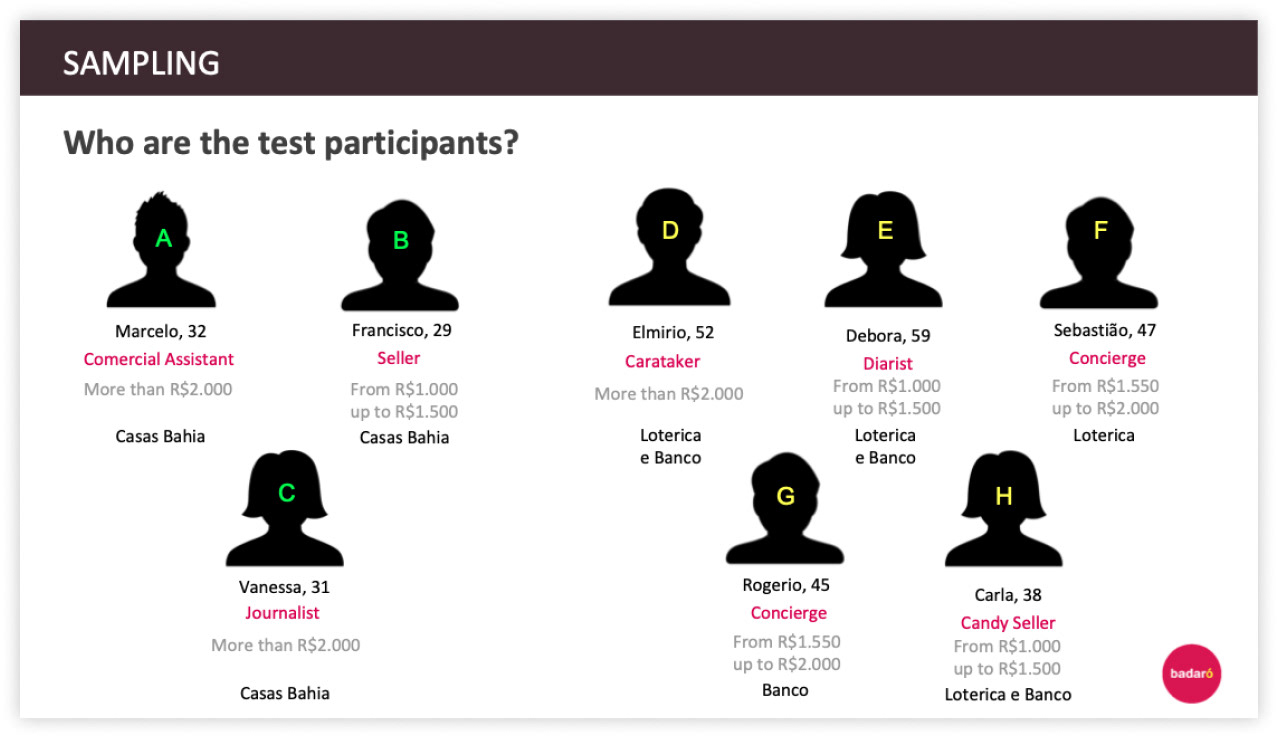This screenshot has height=739, width=1278.
Task: Click the SAMPLING header title
Action: (141, 63)
